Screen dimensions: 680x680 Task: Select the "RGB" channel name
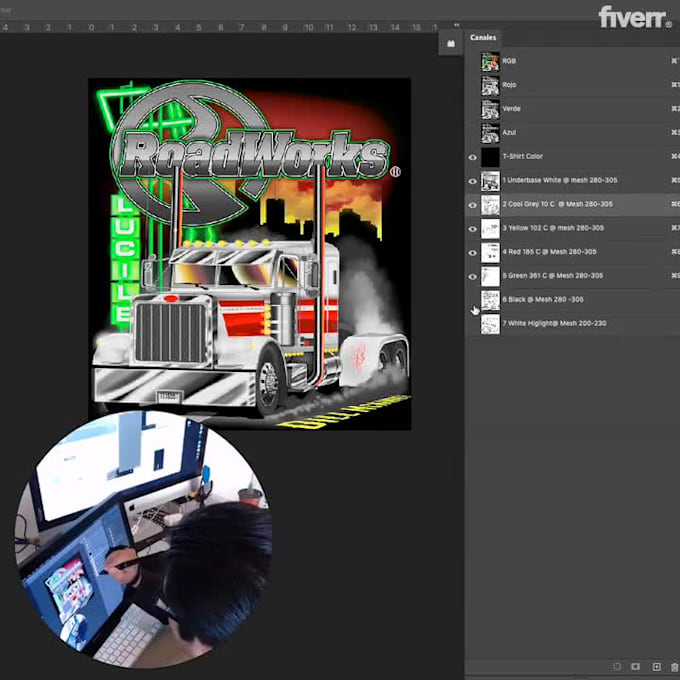509,61
